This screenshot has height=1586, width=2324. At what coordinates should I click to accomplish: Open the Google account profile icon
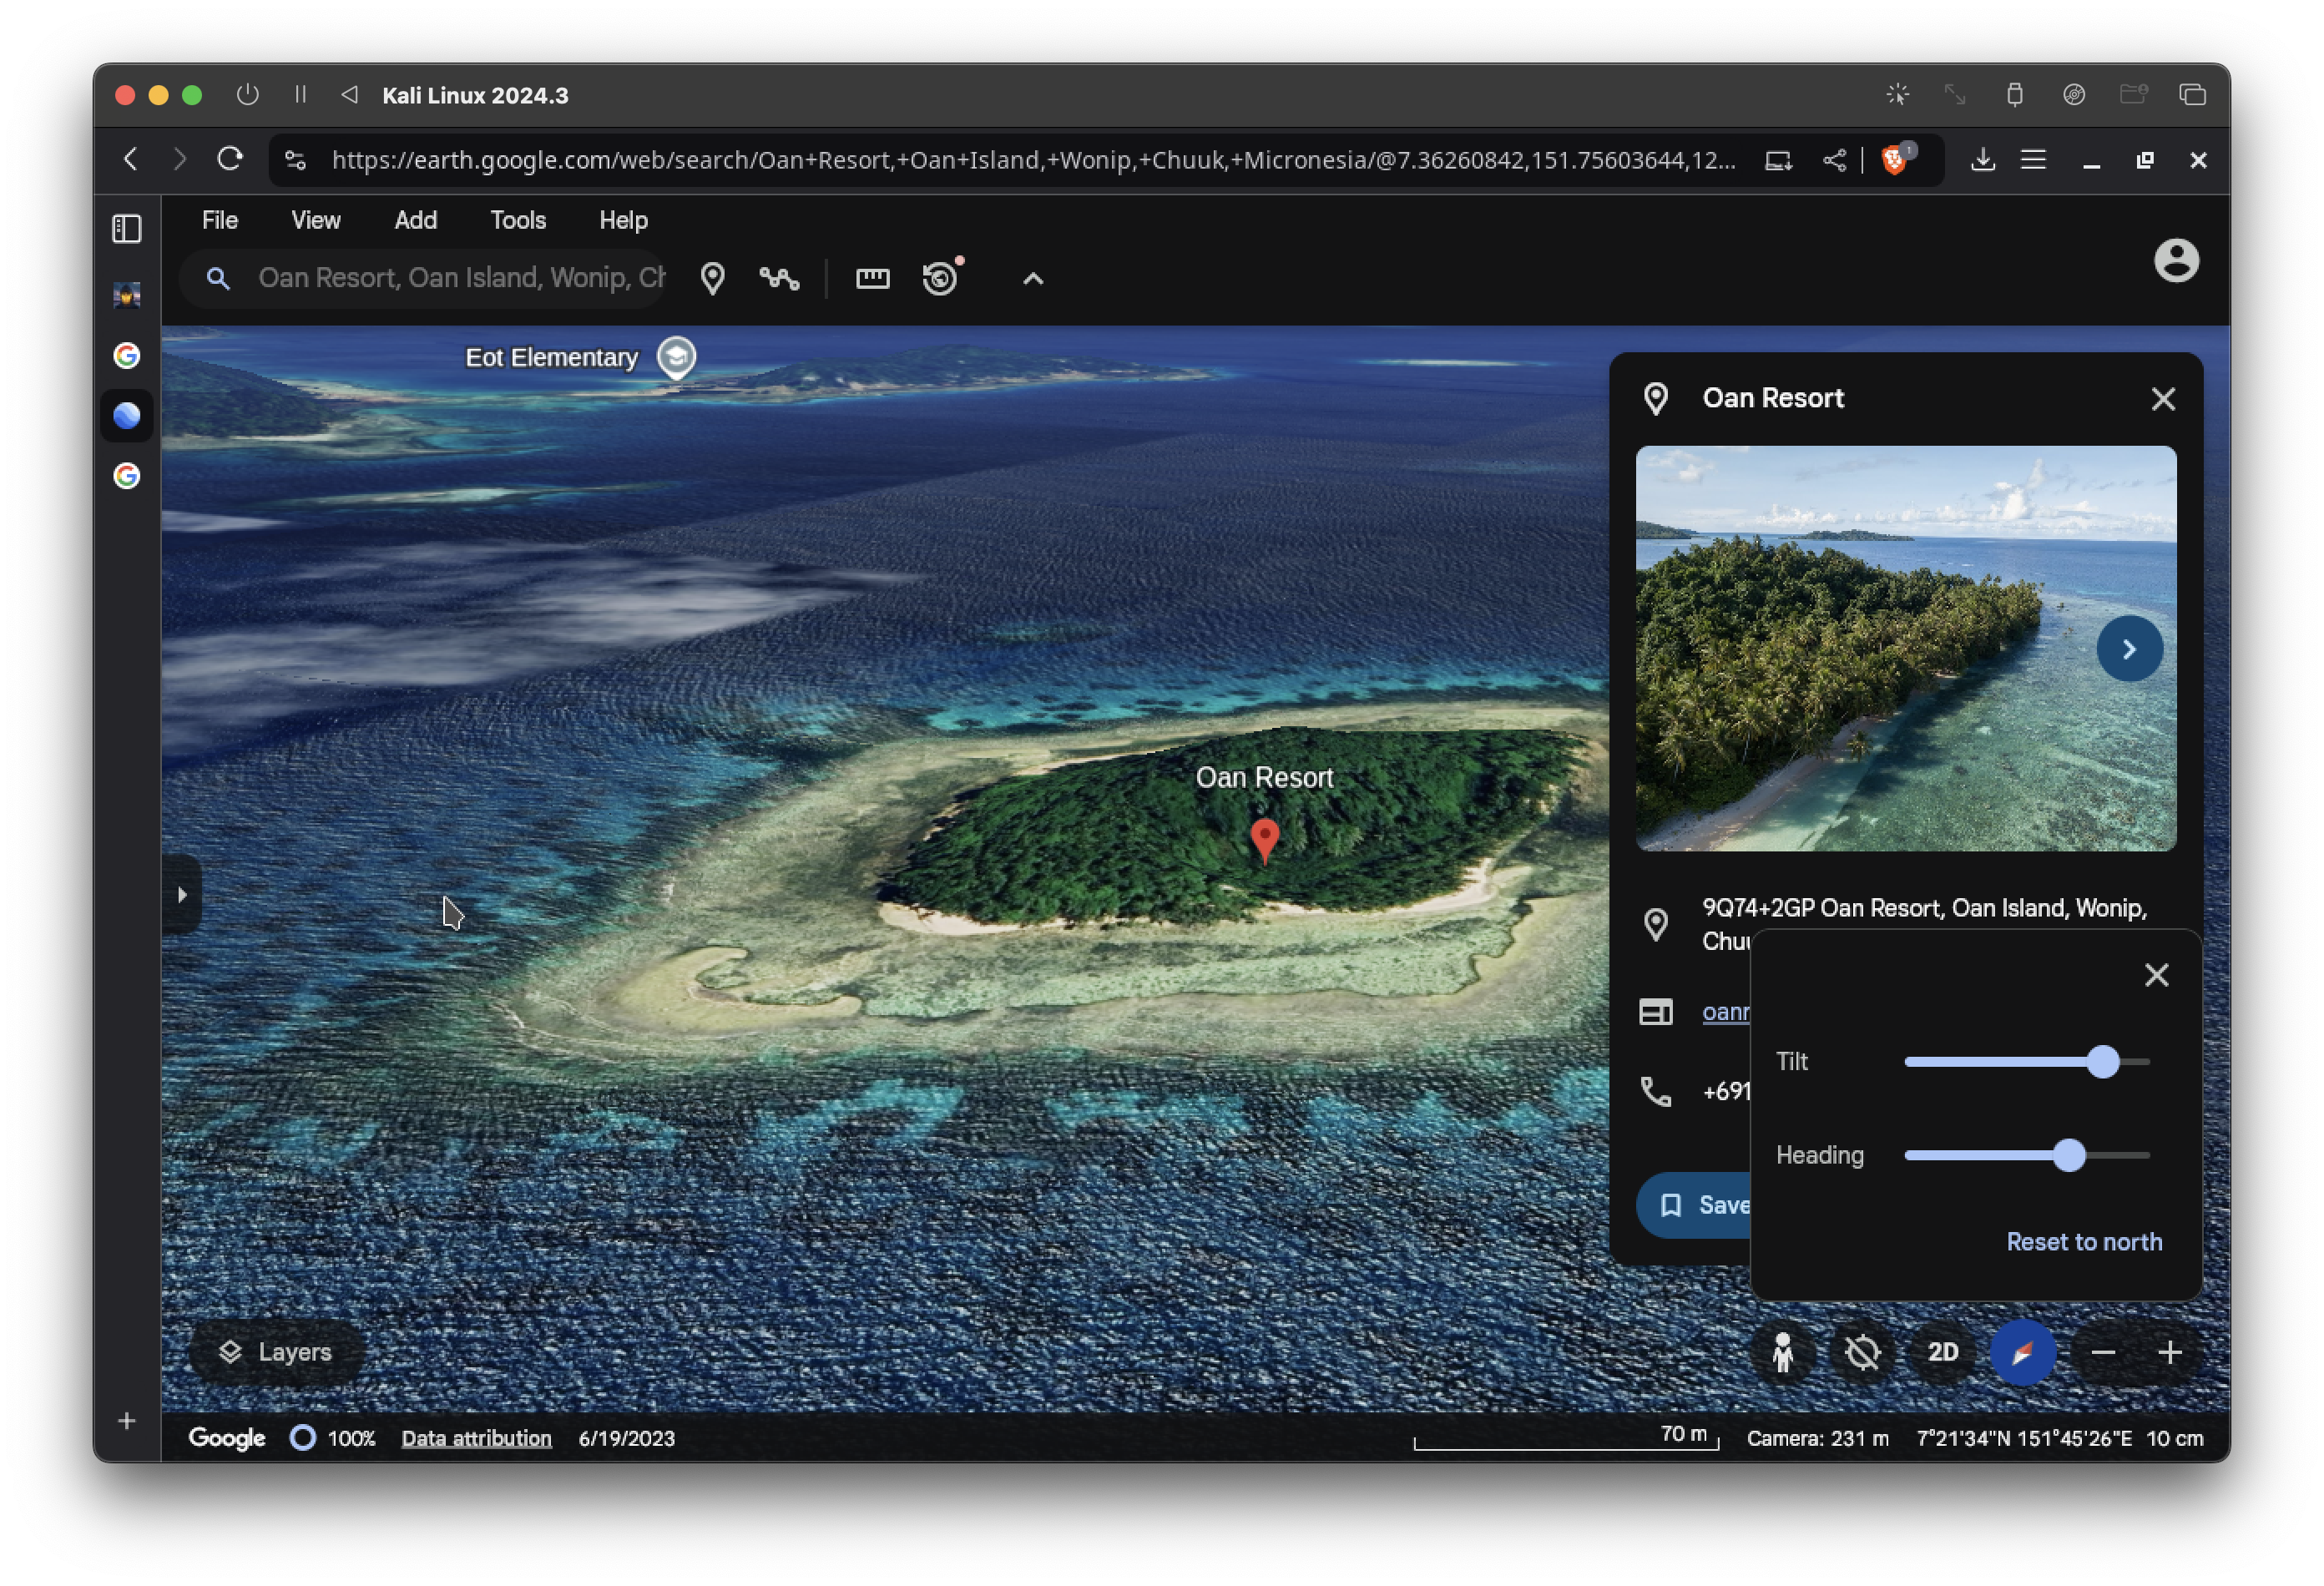(x=2175, y=261)
